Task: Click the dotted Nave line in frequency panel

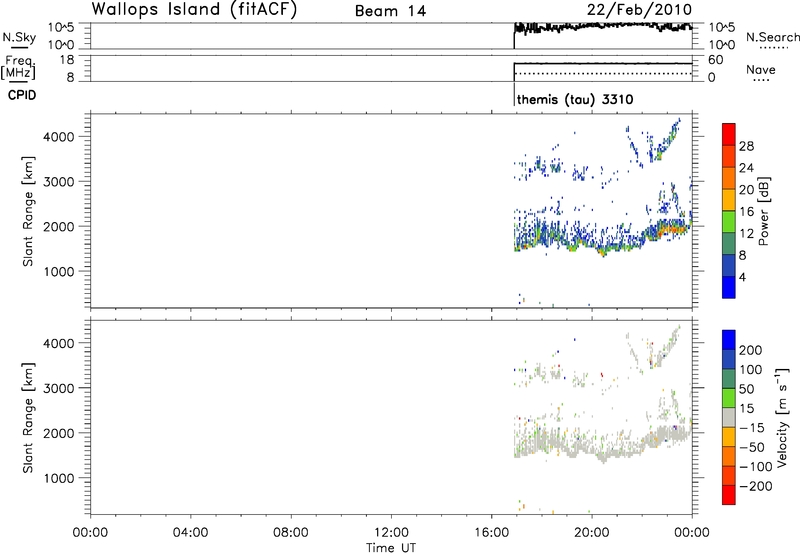Action: click(603, 74)
